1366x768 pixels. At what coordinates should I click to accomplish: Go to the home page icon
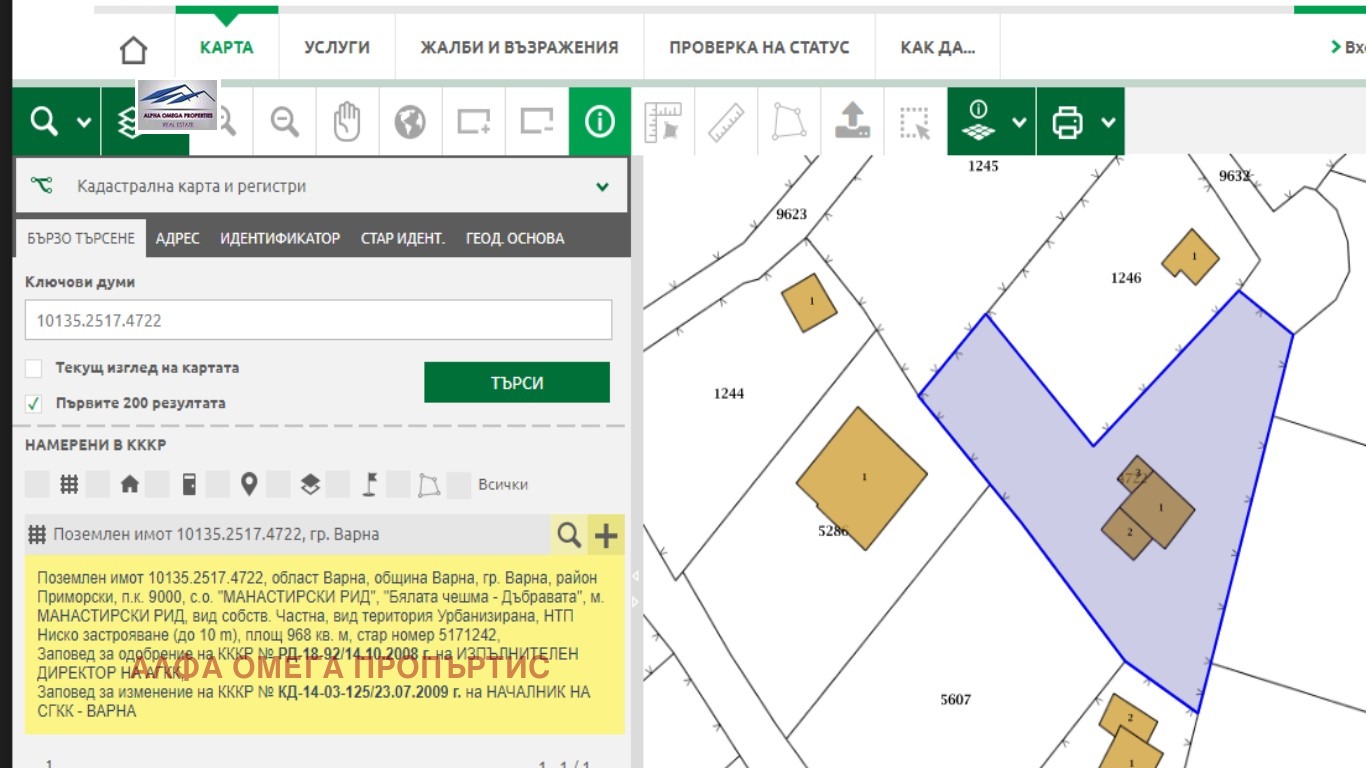[x=133, y=49]
